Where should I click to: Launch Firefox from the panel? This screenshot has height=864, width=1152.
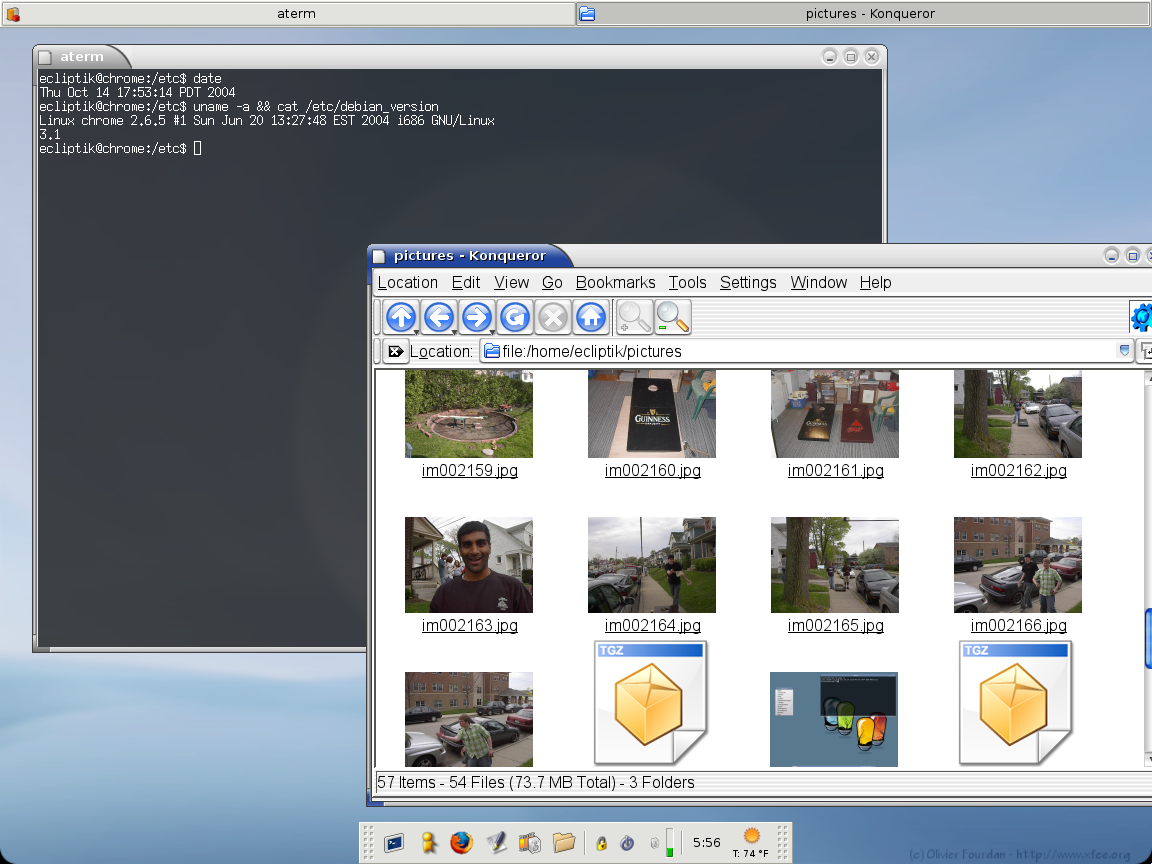click(x=460, y=842)
